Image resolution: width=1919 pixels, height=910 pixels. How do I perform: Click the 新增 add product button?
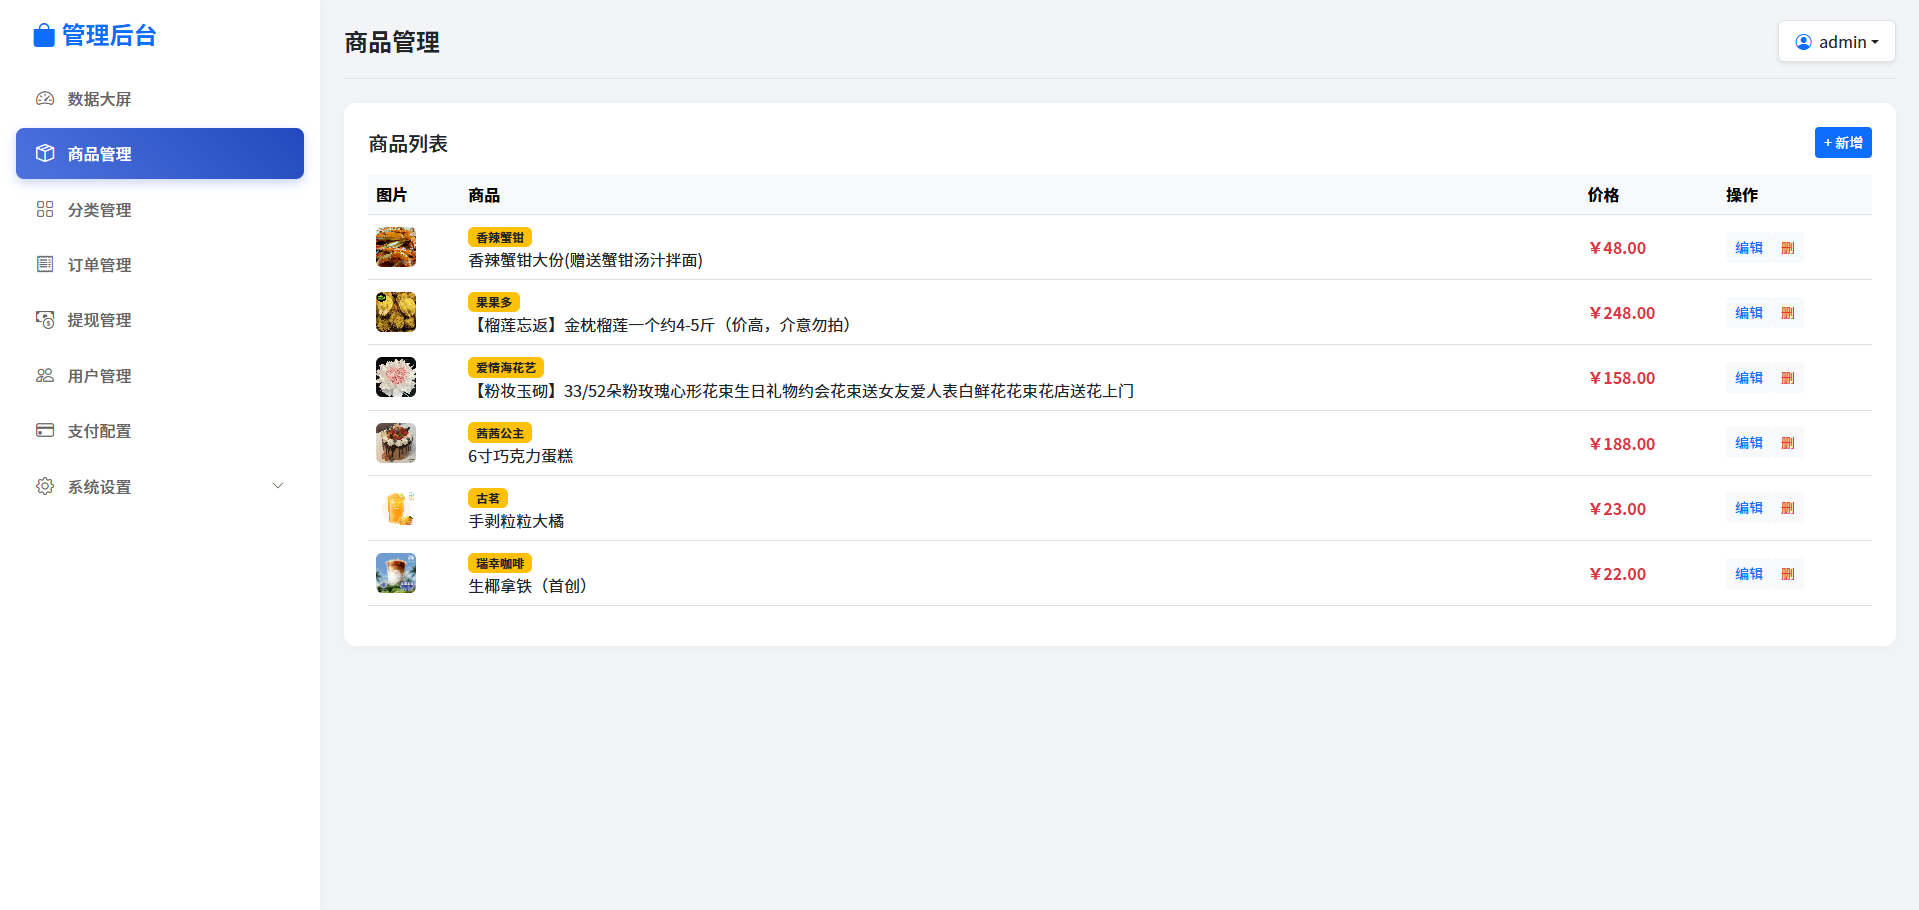coord(1842,143)
